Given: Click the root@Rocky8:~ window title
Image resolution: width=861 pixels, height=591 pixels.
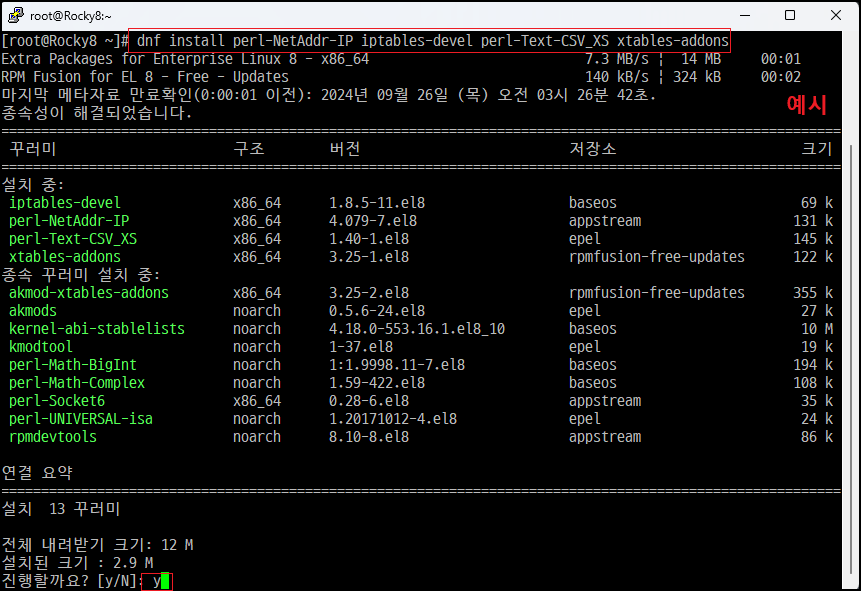Looking at the screenshot, I should [71, 16].
